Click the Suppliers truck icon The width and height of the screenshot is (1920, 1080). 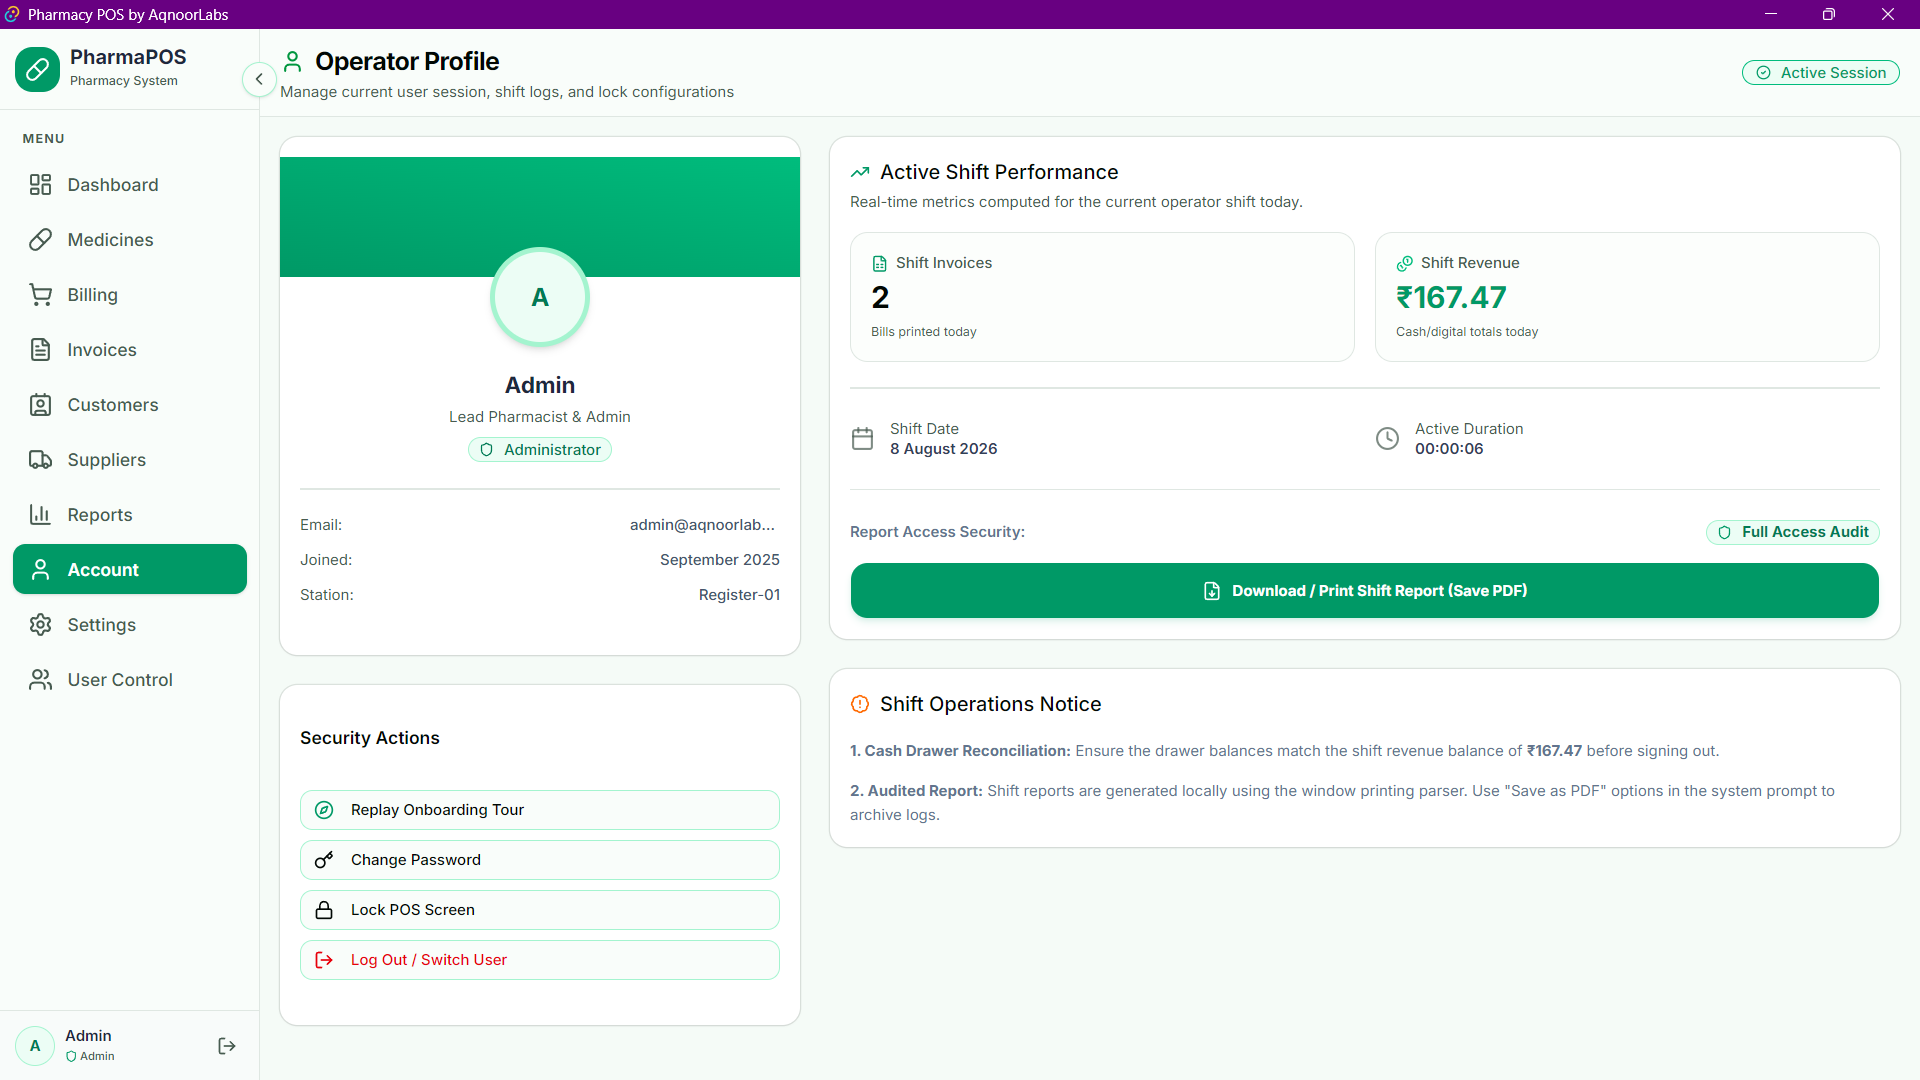[40, 460]
